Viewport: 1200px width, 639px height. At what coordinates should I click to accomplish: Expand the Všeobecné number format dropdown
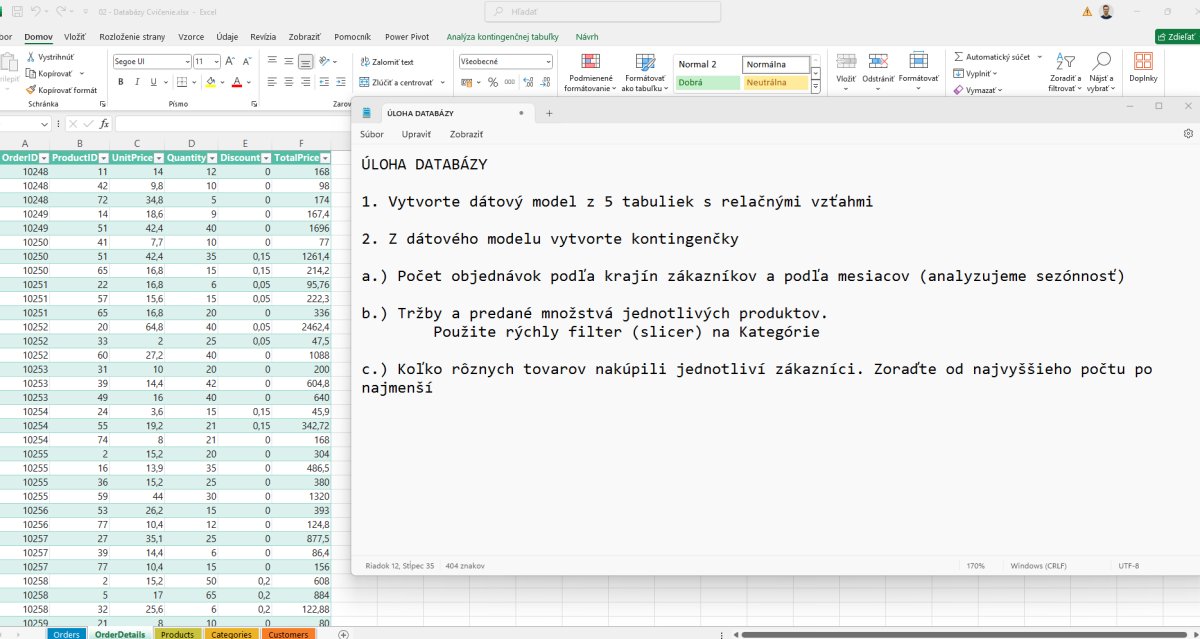pos(547,62)
